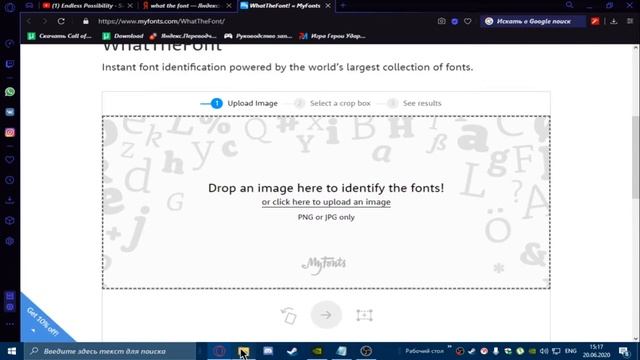640x360 pixels.
Task: Open the Twitch sidebar panel
Action: (x=10, y=64)
